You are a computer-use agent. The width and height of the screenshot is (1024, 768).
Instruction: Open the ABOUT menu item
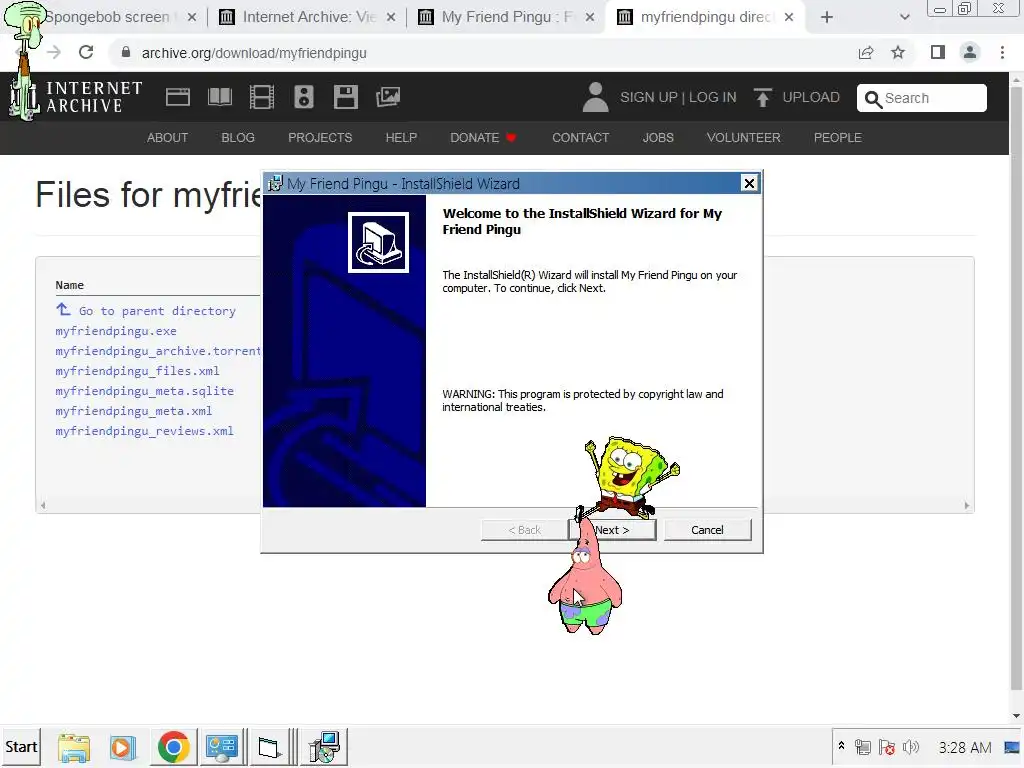pos(167,138)
